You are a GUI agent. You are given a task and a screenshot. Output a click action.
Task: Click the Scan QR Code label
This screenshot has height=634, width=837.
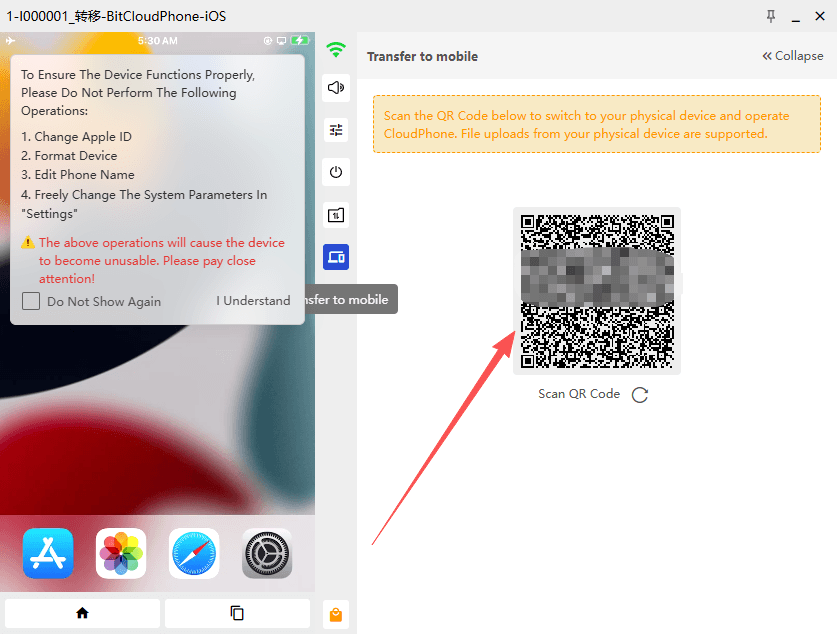pos(579,394)
